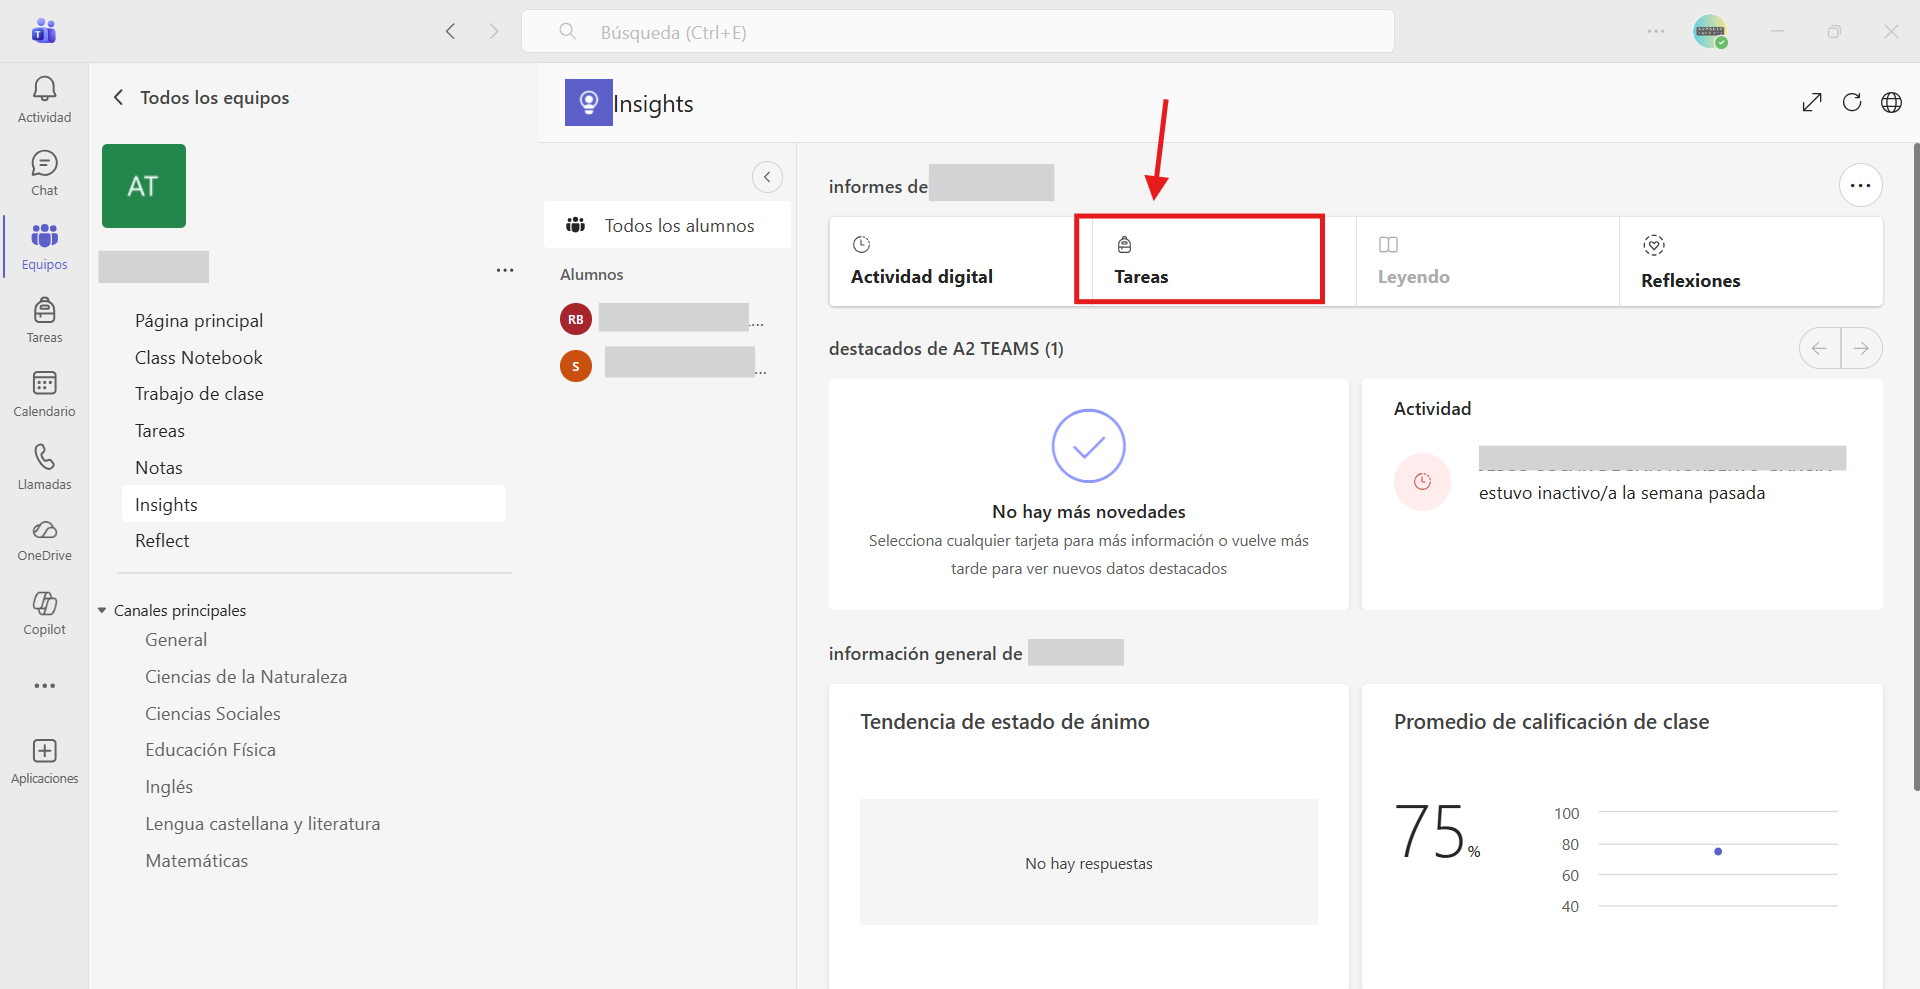Open Aplicaciones plus icon
Image resolution: width=1920 pixels, height=989 pixels.
pyautogui.click(x=44, y=761)
